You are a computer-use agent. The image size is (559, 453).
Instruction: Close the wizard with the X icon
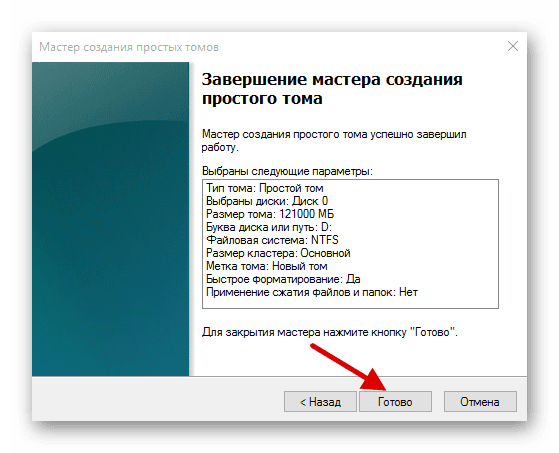pos(513,46)
